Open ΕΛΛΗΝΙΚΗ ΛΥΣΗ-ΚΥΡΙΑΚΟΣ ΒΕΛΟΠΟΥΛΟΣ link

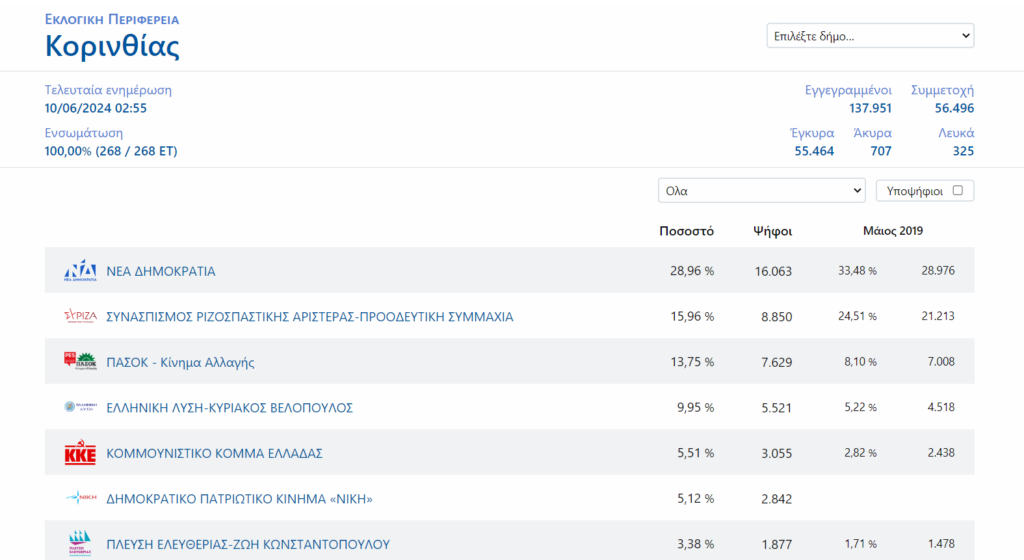point(229,408)
